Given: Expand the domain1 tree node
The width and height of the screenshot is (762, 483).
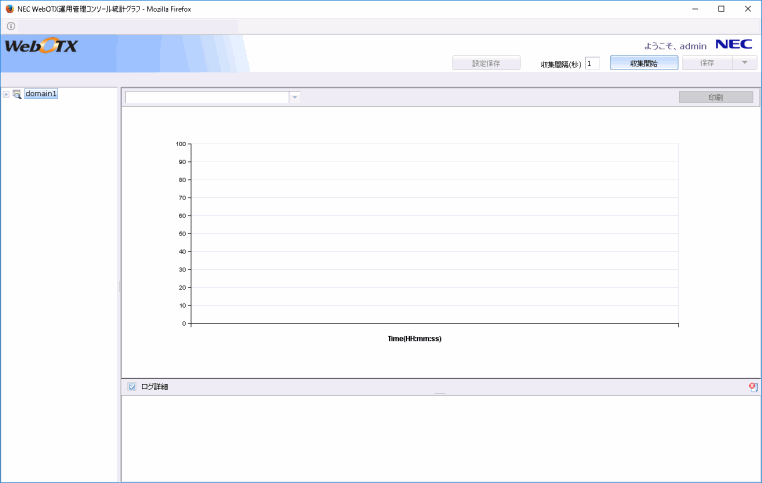Looking at the screenshot, I should coord(6,94).
